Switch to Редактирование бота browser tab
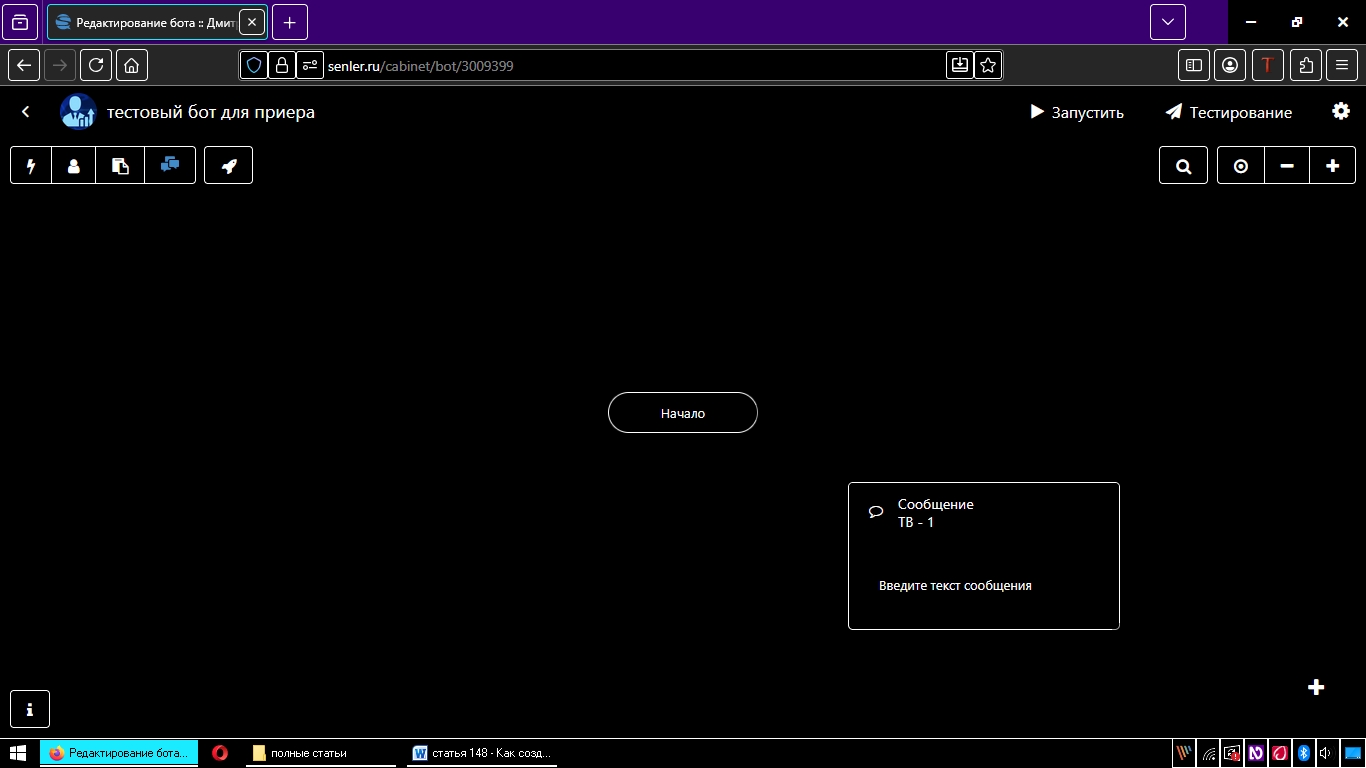The height and width of the screenshot is (768, 1366). click(145, 22)
